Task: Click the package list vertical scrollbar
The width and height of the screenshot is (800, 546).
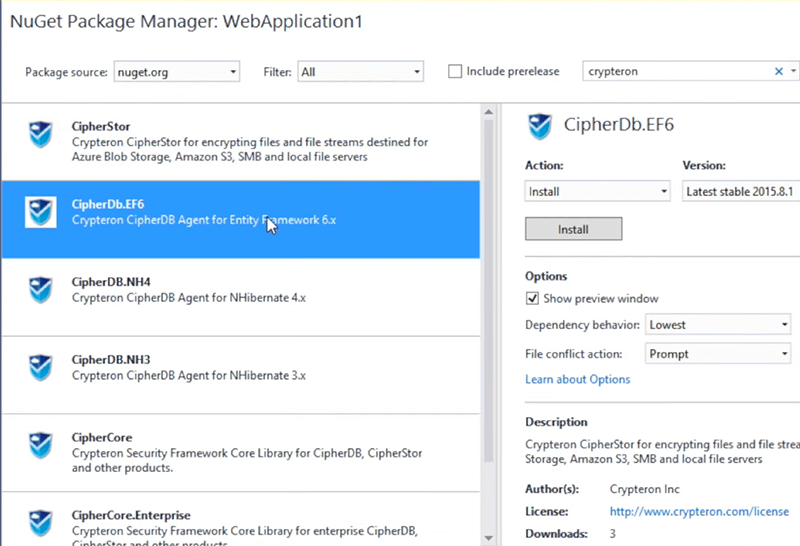Action: pos(488,300)
